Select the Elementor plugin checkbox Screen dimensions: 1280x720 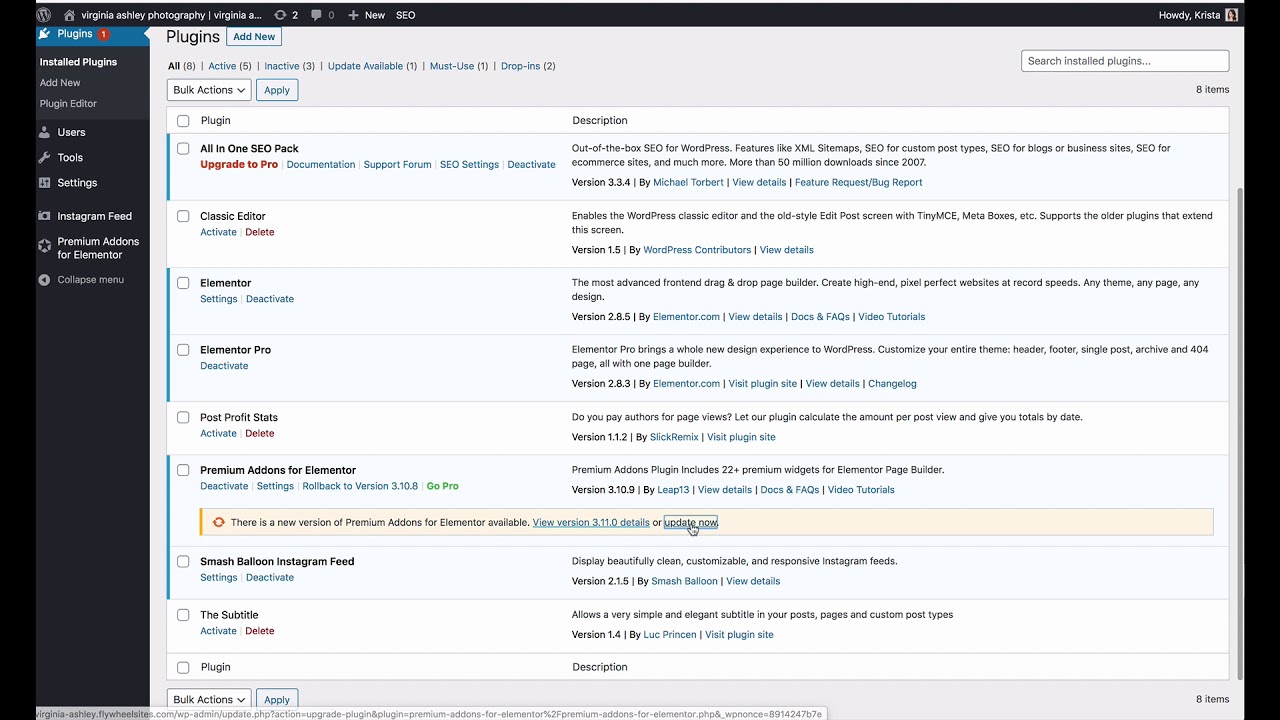pos(183,283)
